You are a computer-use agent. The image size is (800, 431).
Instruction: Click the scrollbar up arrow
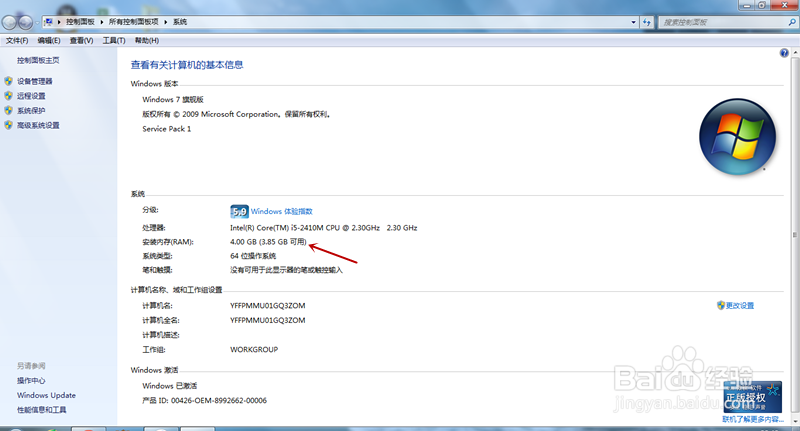coord(795,53)
